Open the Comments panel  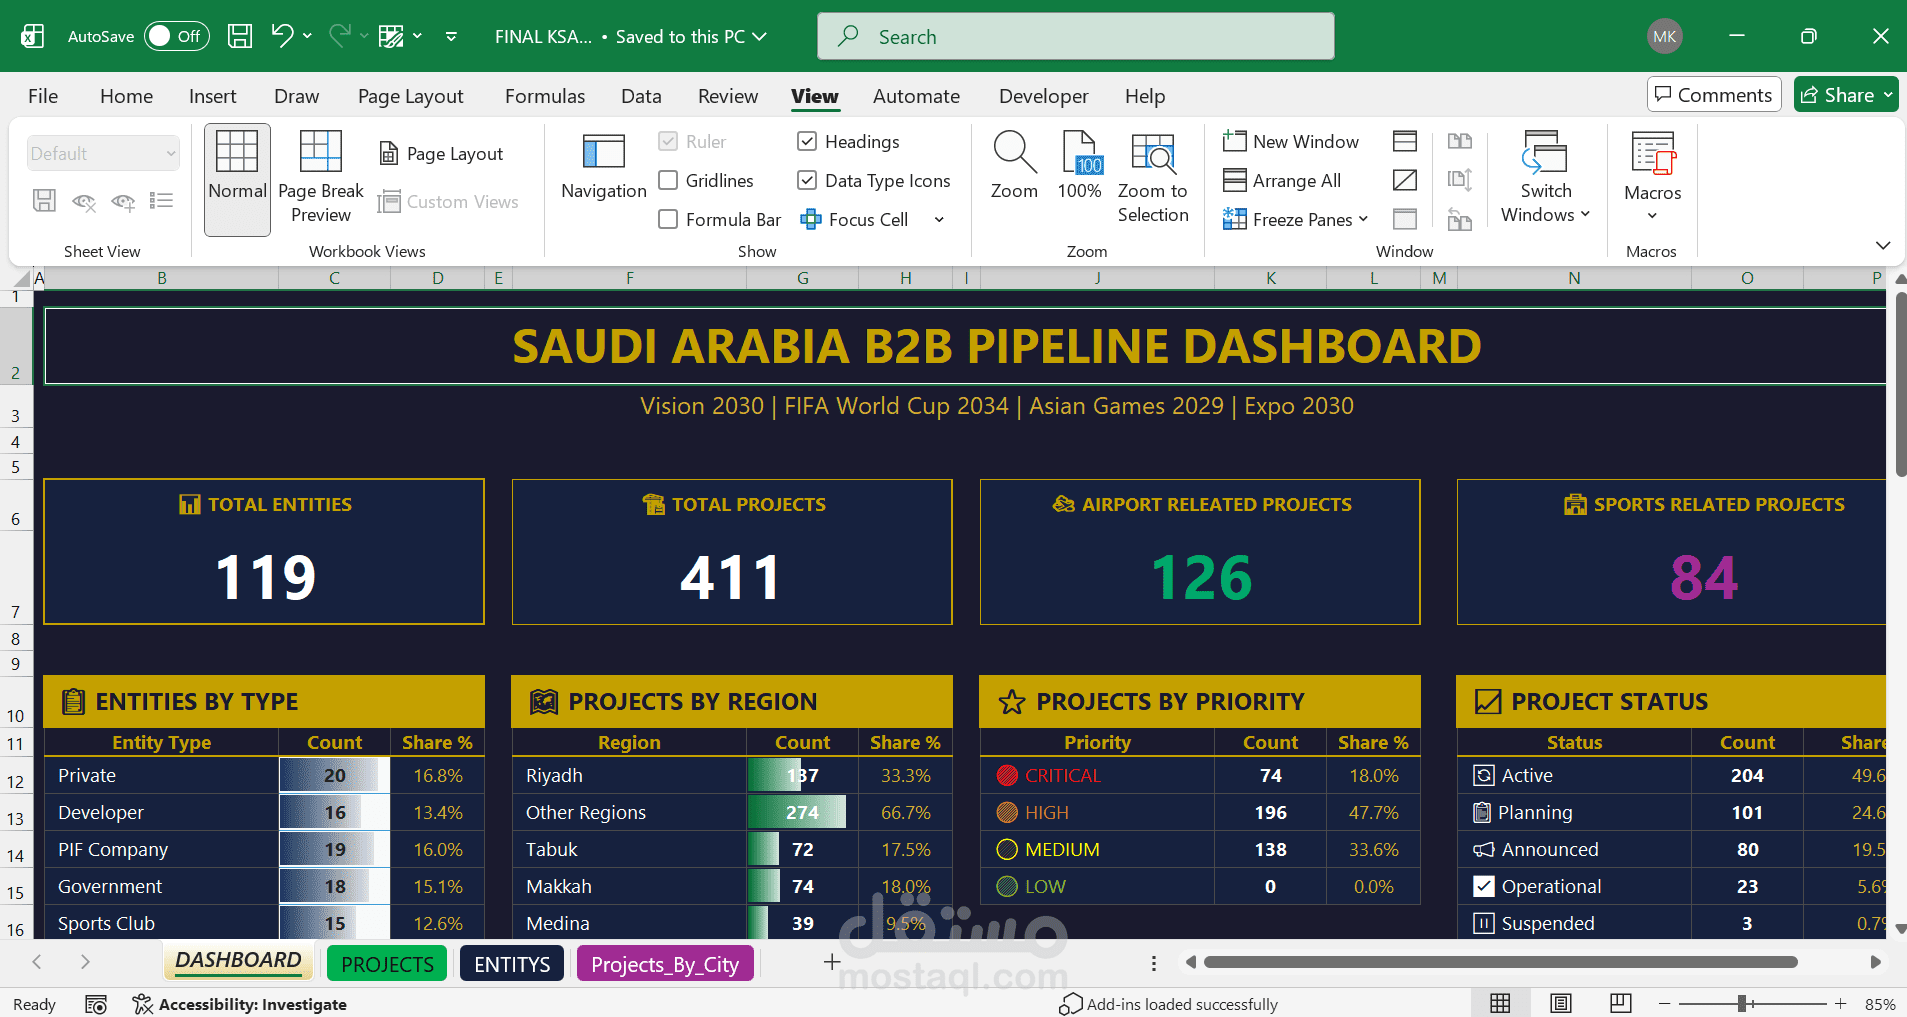tap(1713, 94)
